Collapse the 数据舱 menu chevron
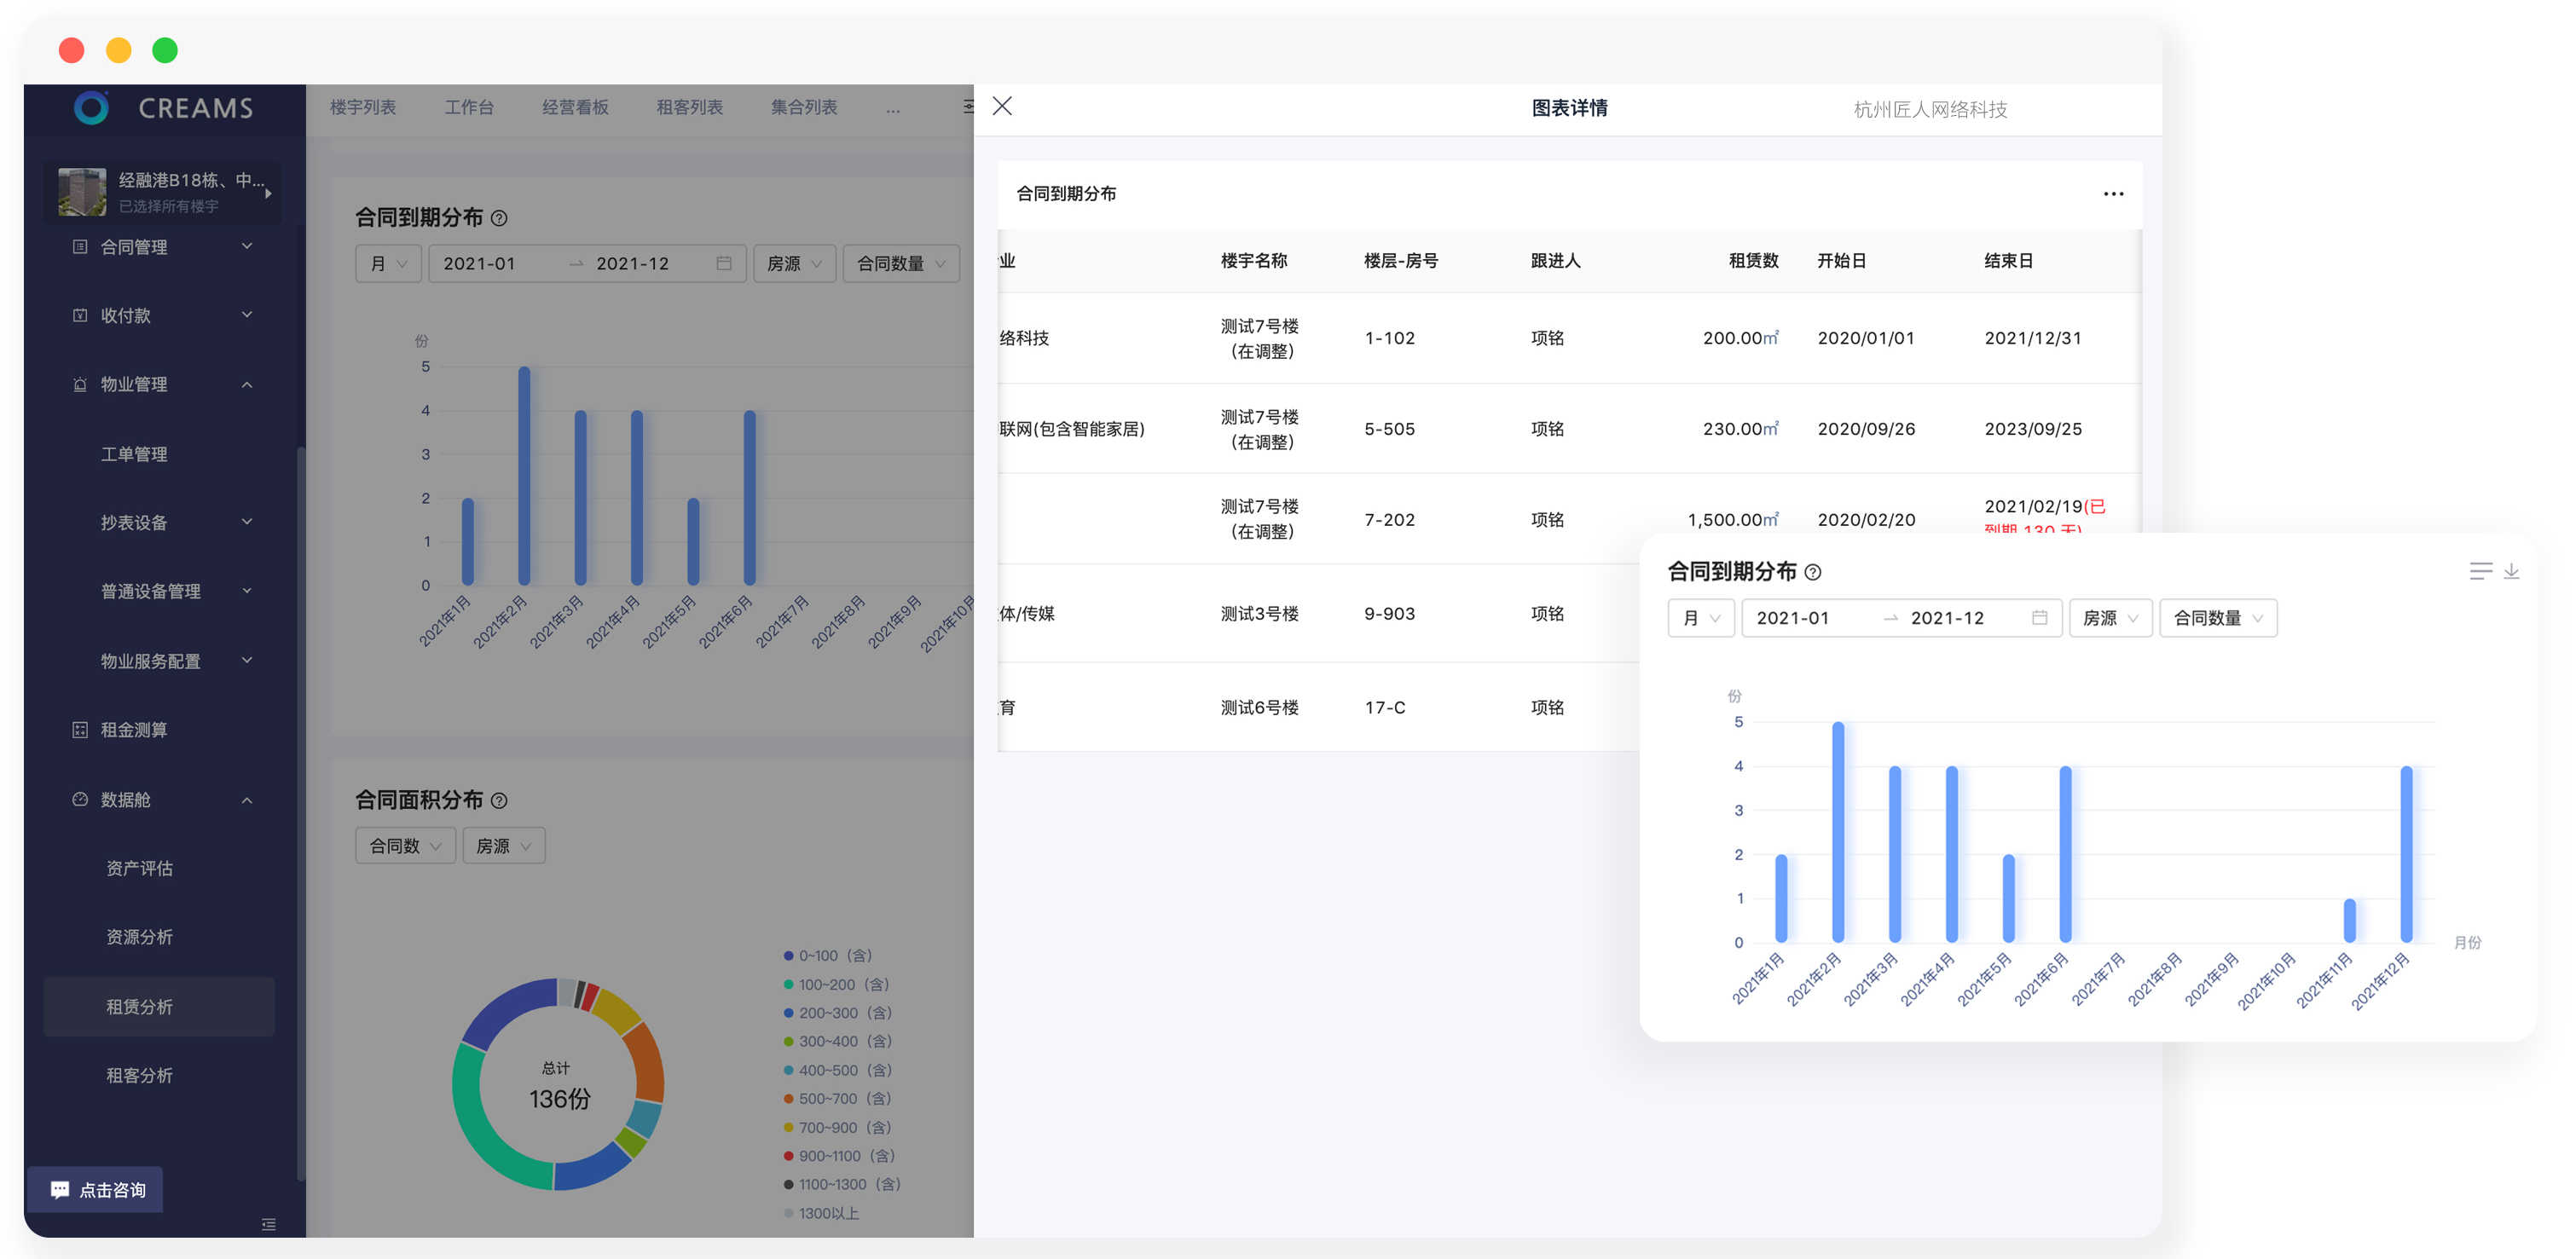The height and width of the screenshot is (1259, 2576). pos(247,800)
